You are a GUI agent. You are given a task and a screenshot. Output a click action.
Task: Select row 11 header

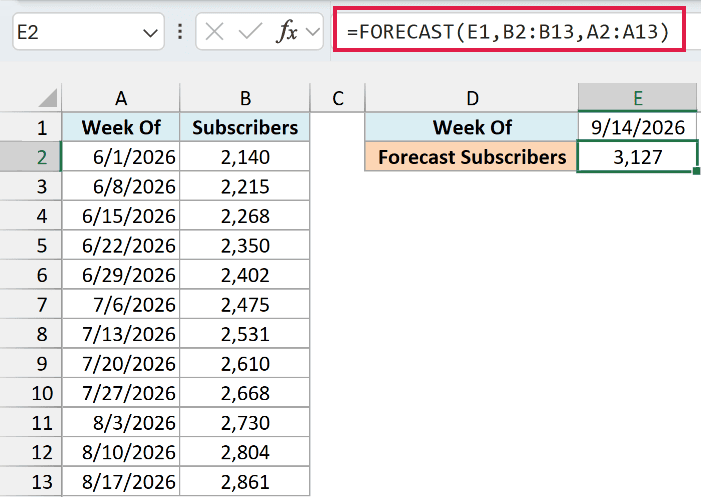(x=30, y=422)
